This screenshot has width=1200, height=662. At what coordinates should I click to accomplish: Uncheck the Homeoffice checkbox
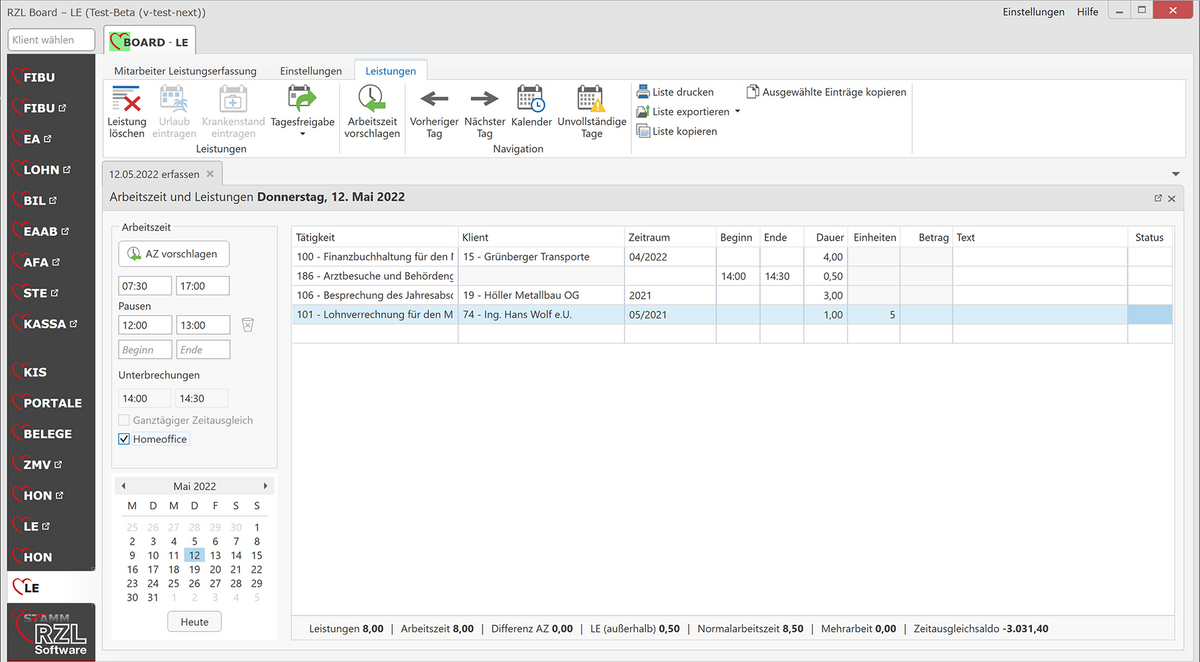pos(124,439)
